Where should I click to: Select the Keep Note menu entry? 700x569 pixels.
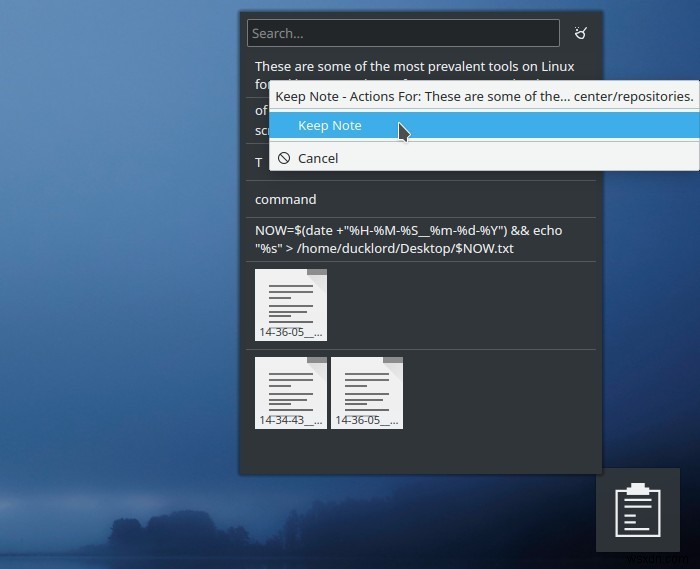point(484,125)
